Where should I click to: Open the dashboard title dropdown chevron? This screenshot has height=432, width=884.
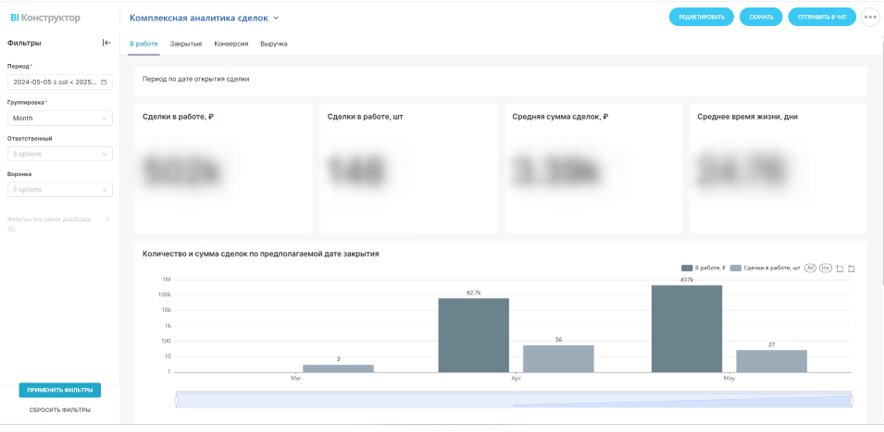(x=276, y=17)
